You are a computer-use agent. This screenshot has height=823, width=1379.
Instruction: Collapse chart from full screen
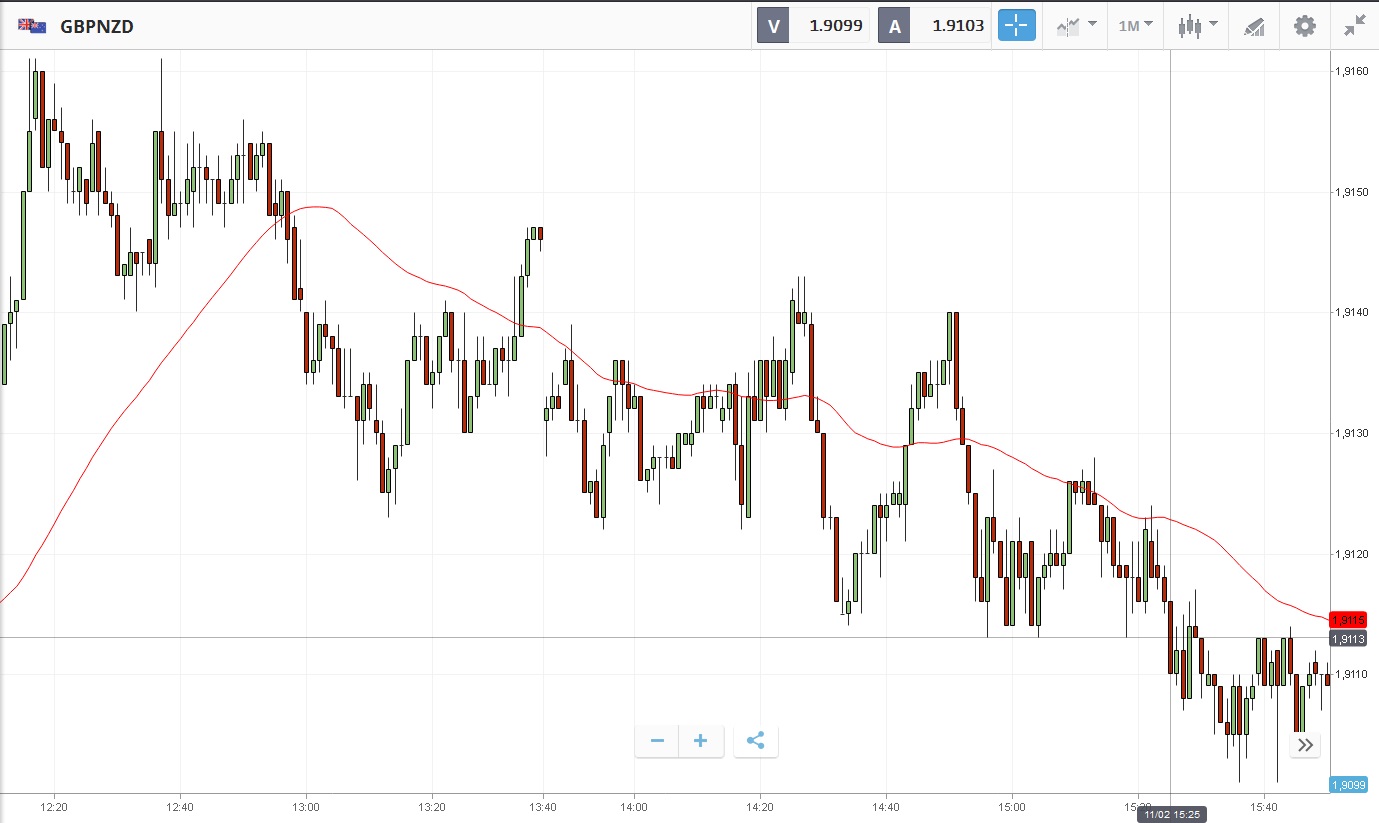click(x=1355, y=26)
